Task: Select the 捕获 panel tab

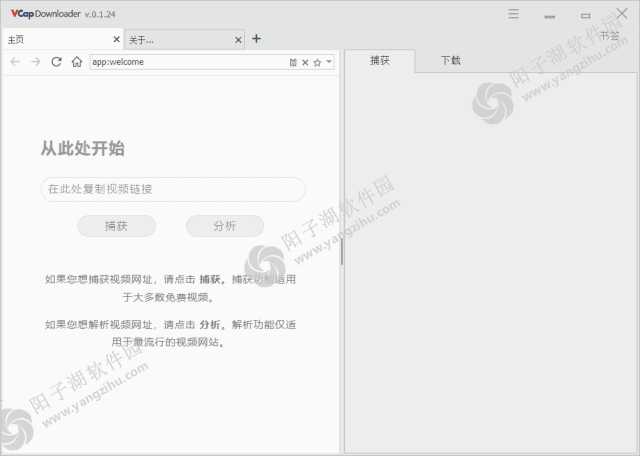Action: click(380, 61)
